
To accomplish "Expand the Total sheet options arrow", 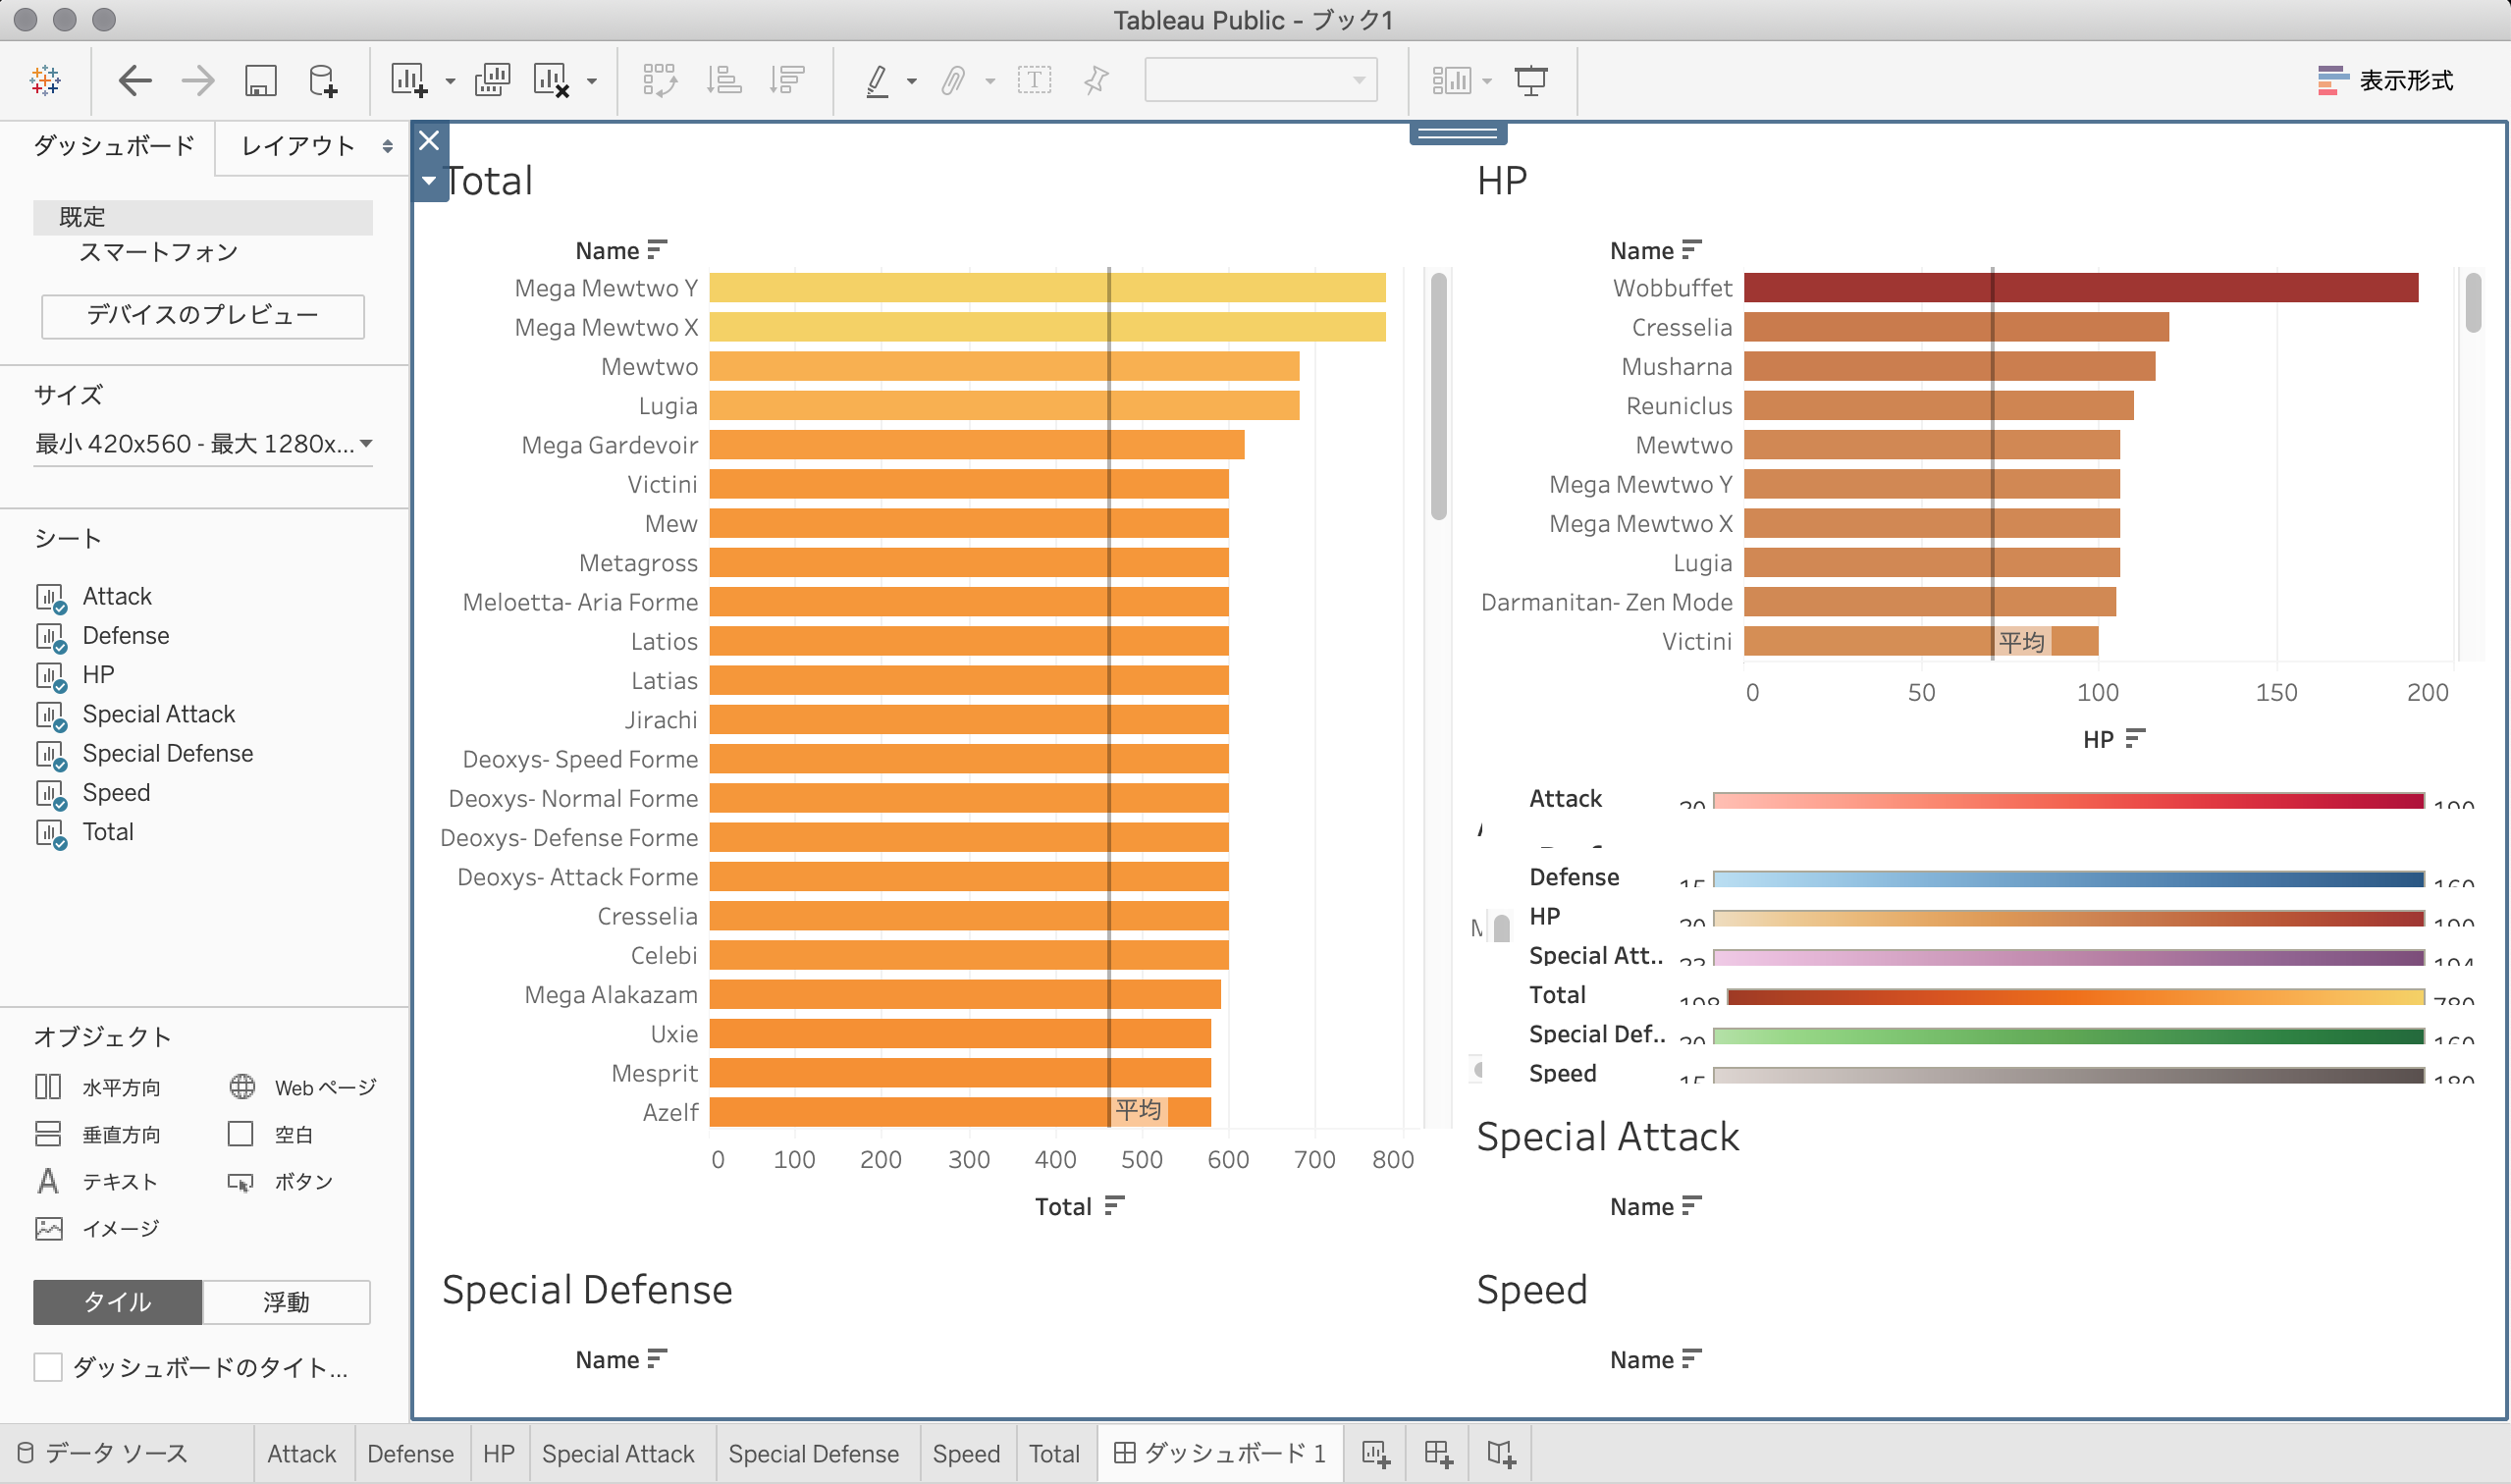I will coord(429,181).
